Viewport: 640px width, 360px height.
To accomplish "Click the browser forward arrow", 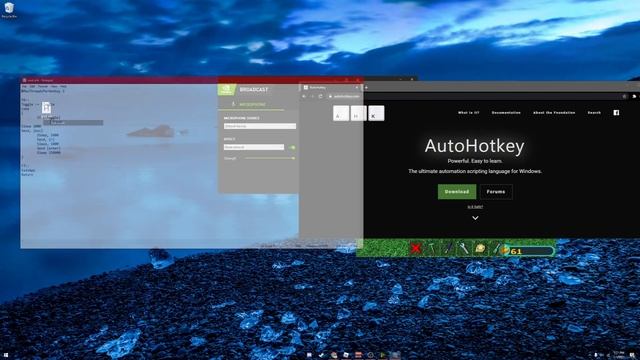I will [312, 96].
